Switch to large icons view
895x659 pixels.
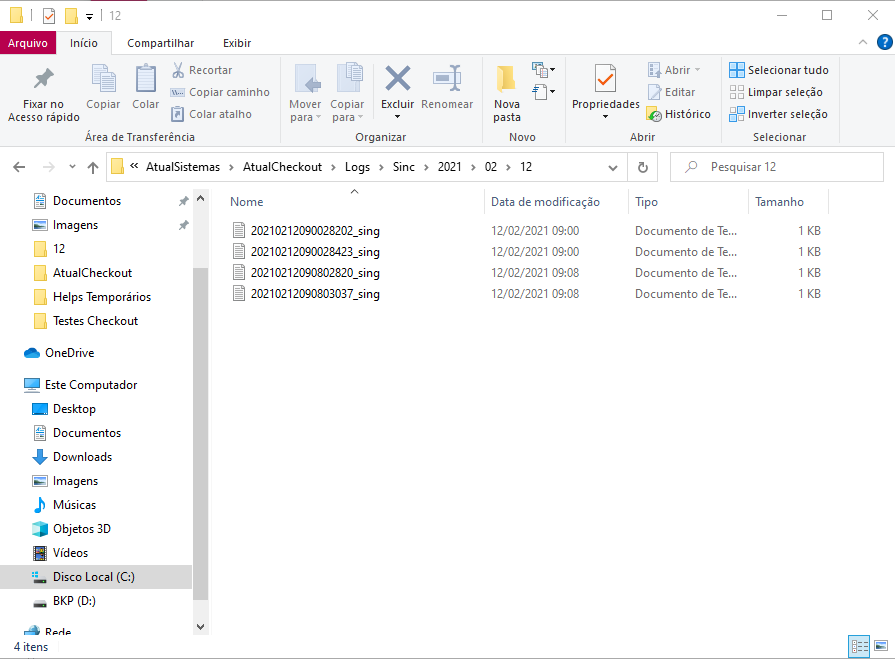881,646
